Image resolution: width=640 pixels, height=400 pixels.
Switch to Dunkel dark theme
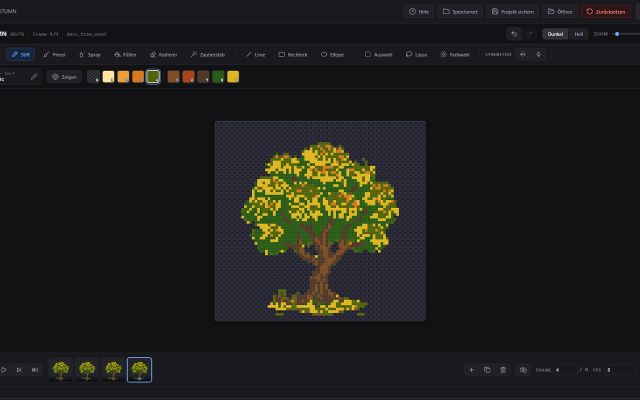tap(555, 34)
